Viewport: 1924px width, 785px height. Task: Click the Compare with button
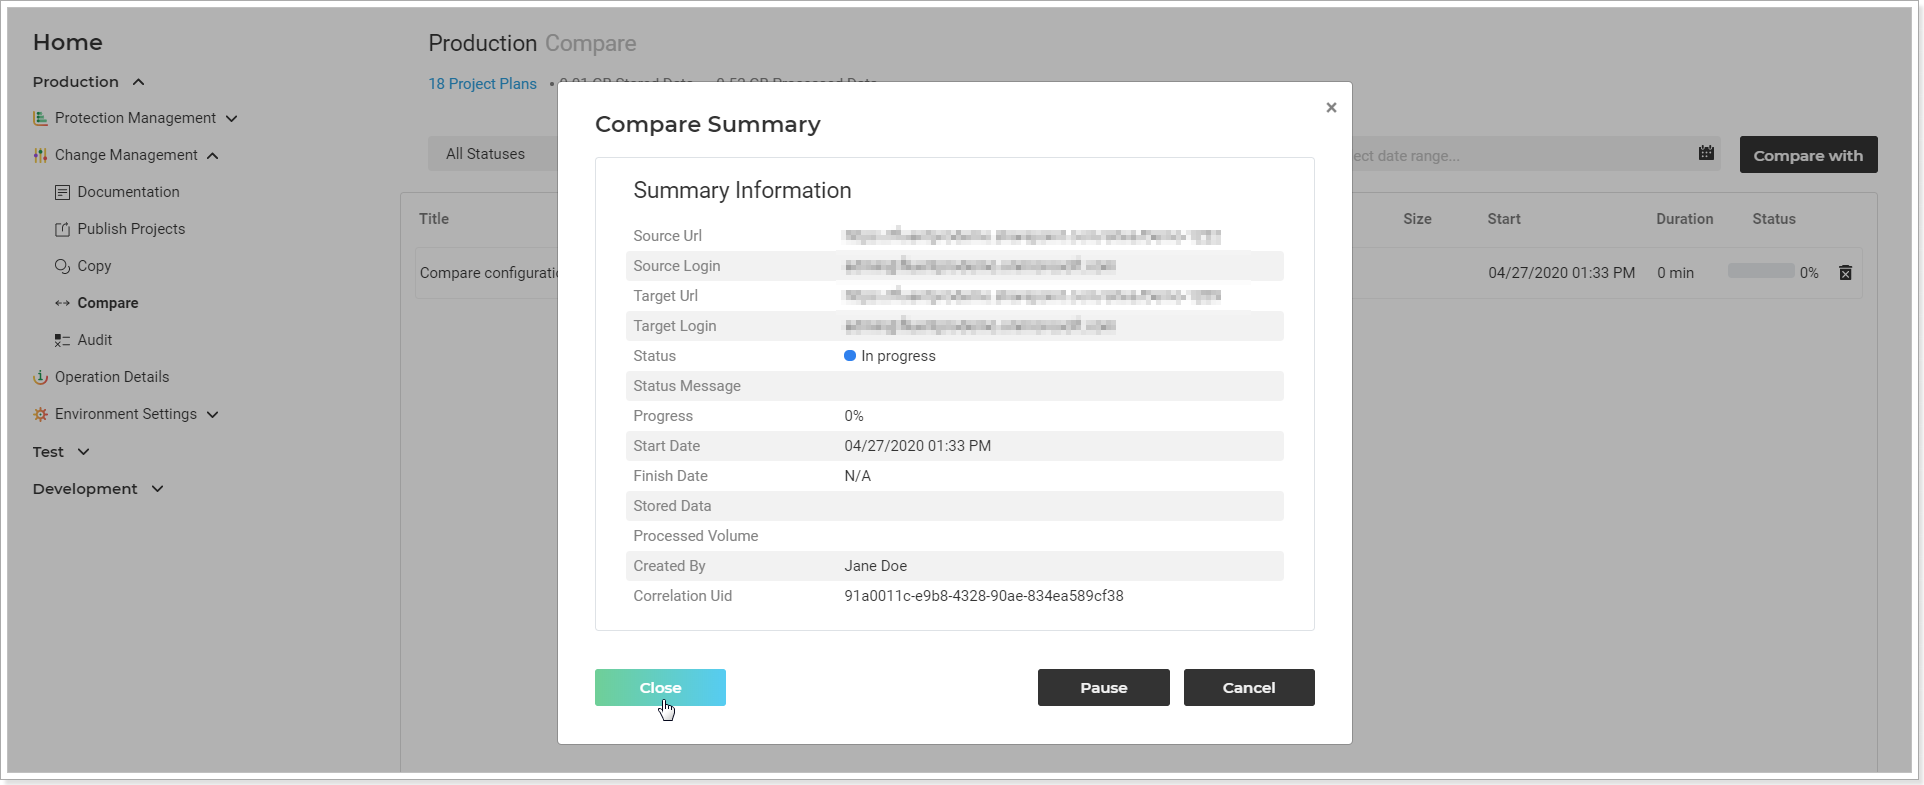click(x=1808, y=155)
